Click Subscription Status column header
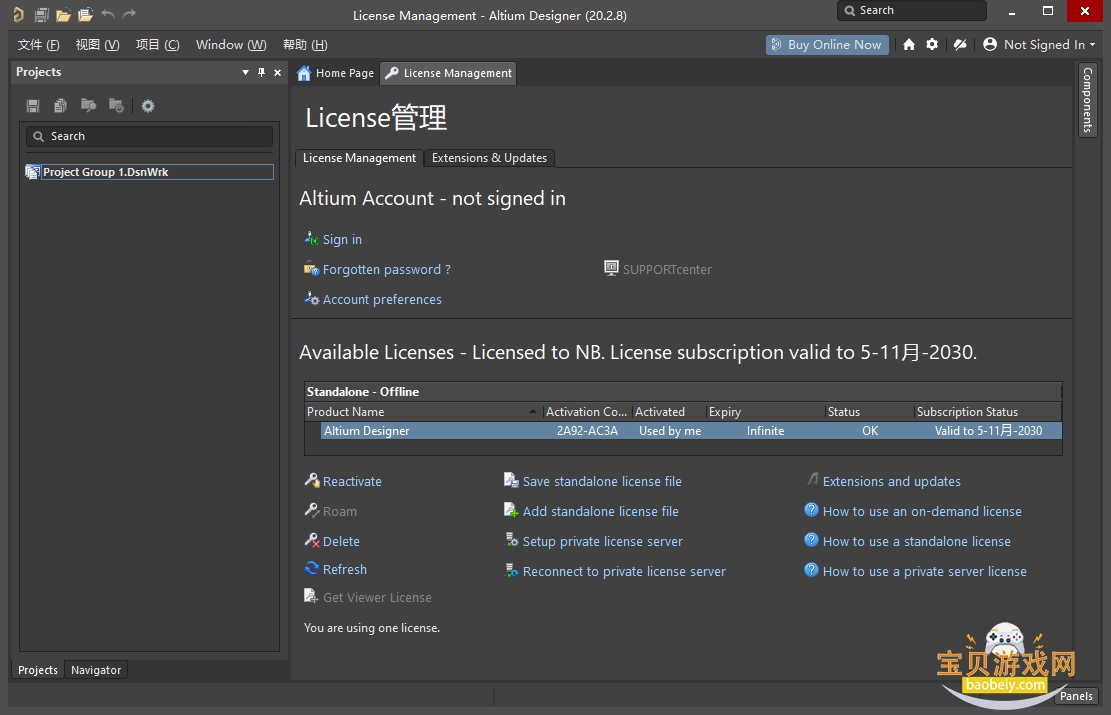This screenshot has width=1111, height=715. (987, 412)
